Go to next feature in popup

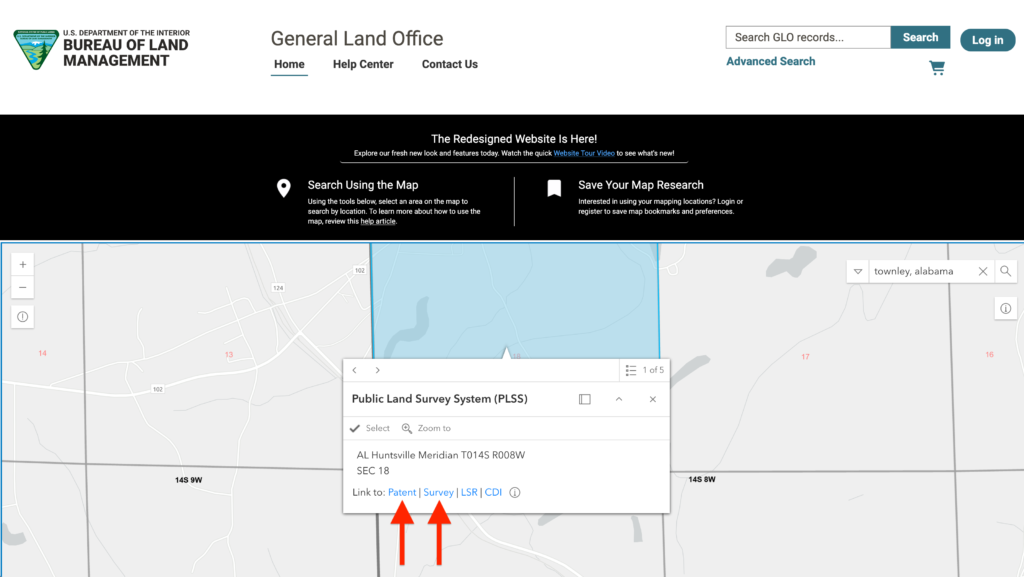[x=377, y=370]
